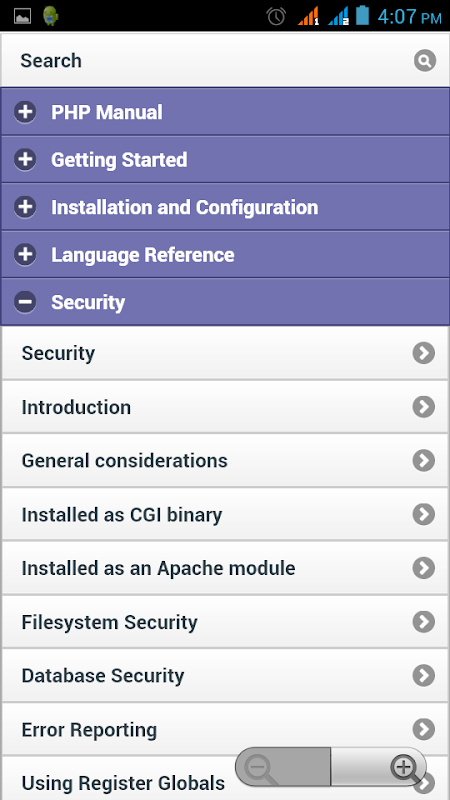Tap the Android debug notification icon

[x=50, y=16]
